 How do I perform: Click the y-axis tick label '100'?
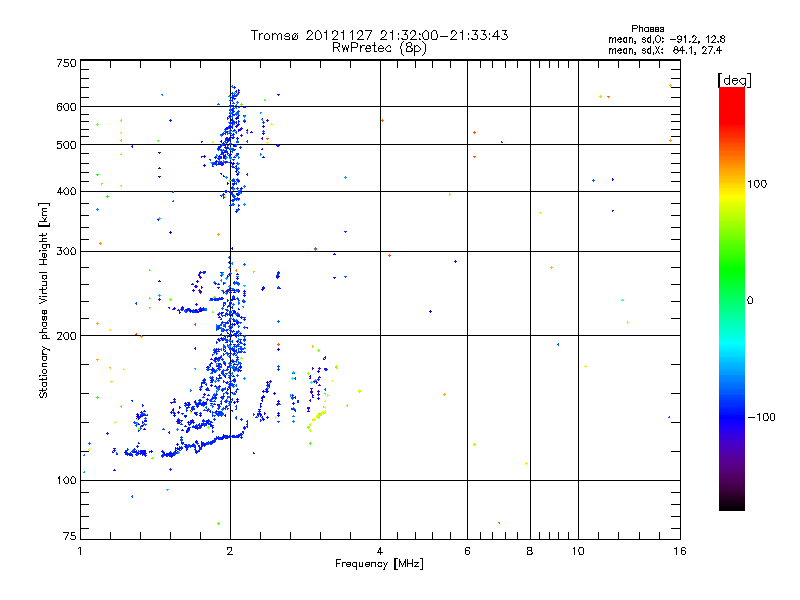click(x=66, y=481)
